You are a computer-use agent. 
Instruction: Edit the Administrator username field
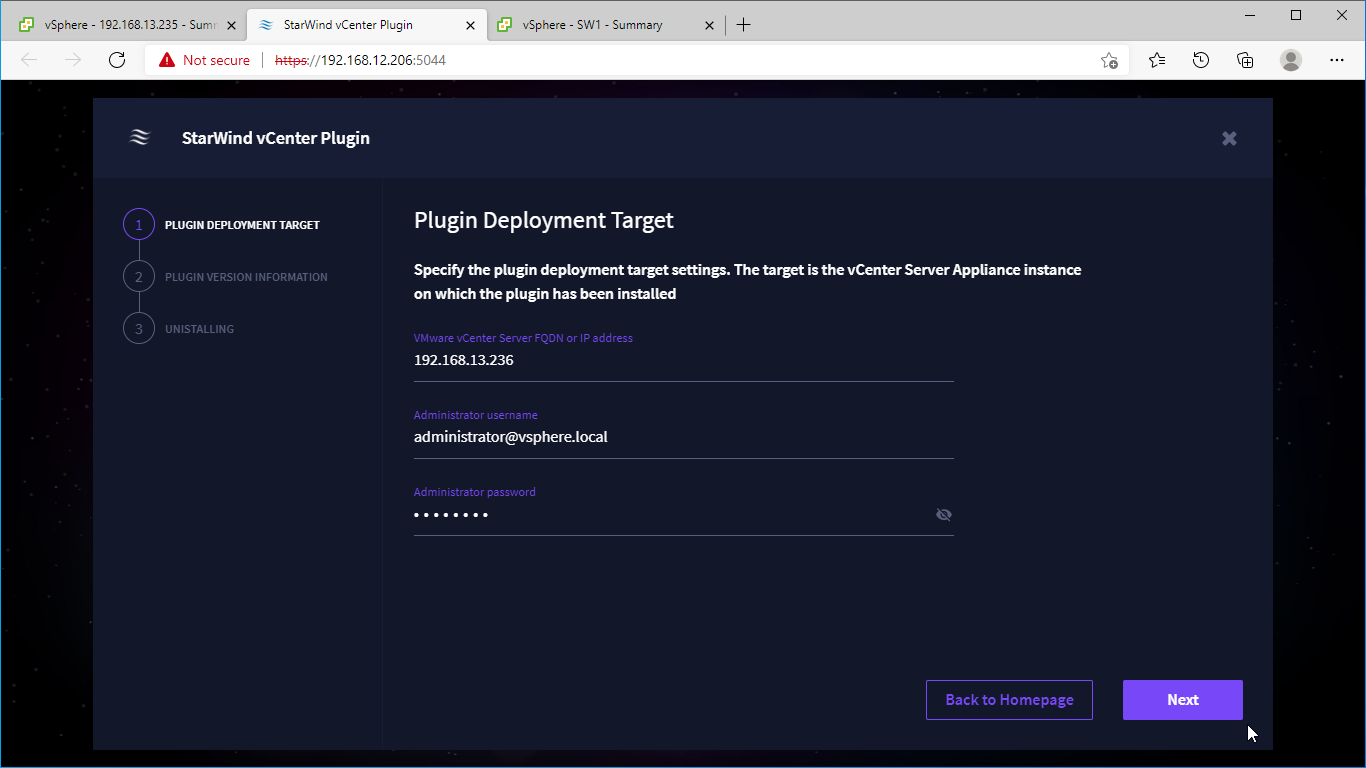pos(683,437)
